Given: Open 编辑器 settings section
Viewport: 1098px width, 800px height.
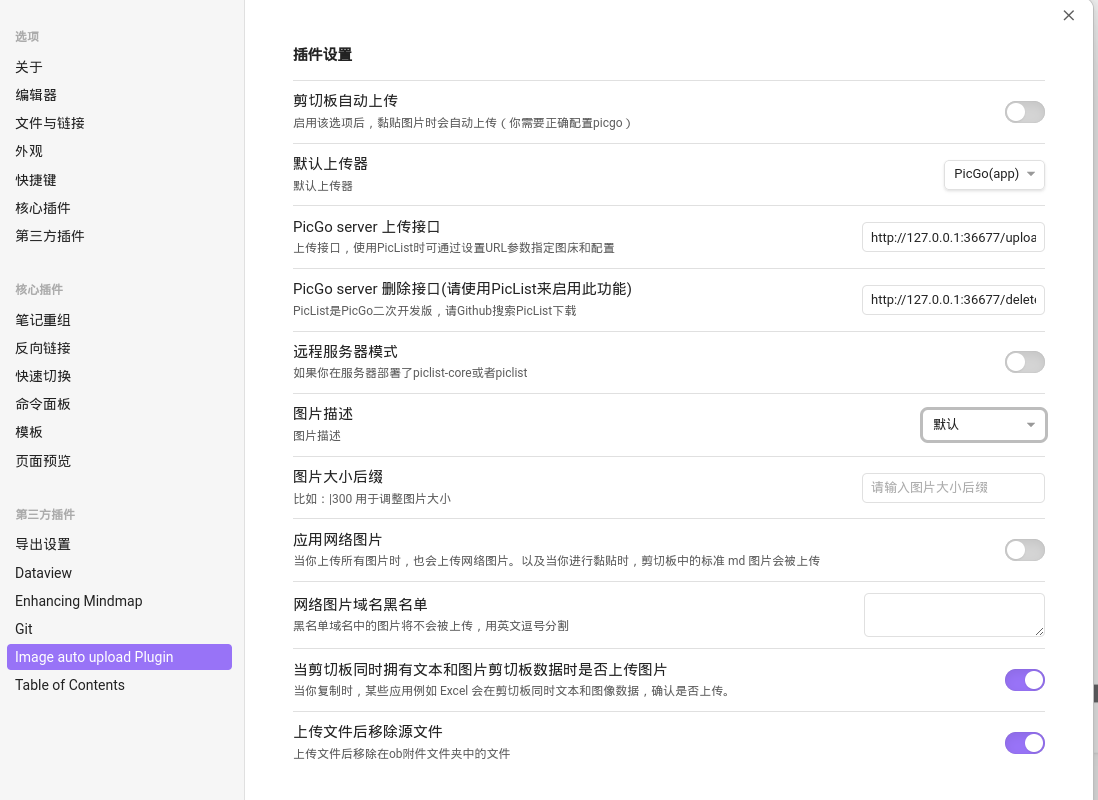Looking at the screenshot, I should [36, 95].
